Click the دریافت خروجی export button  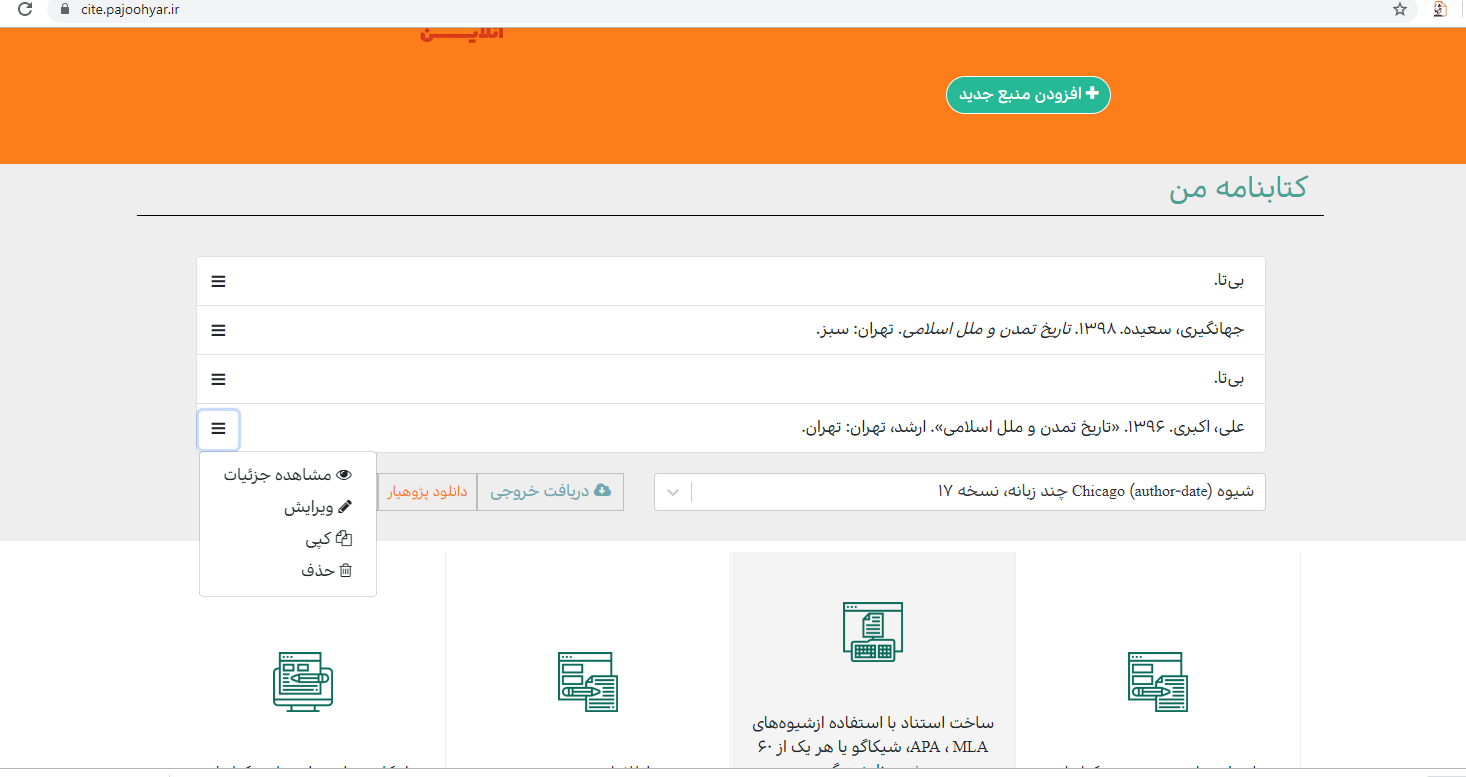point(550,492)
